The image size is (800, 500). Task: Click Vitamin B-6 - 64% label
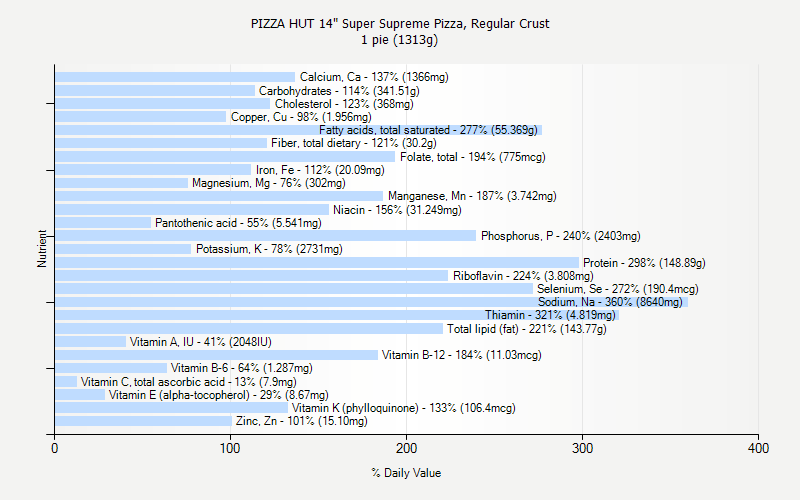241,368
